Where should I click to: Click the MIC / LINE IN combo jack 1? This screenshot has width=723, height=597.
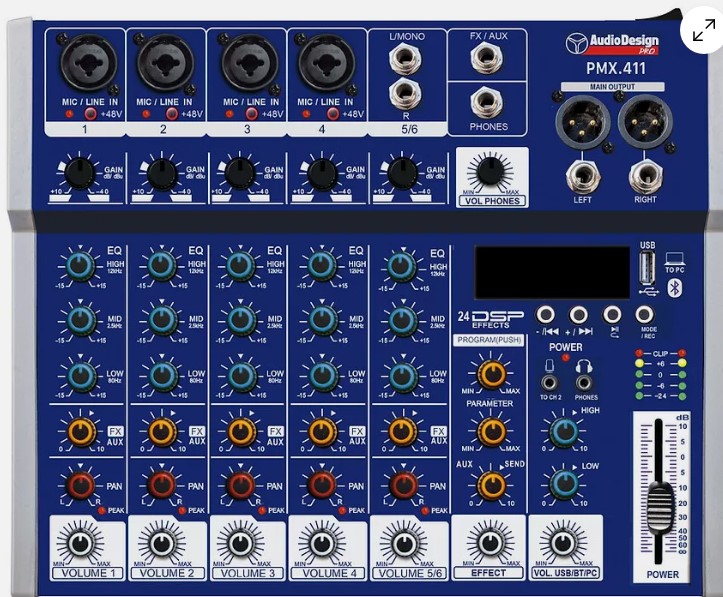pos(88,63)
